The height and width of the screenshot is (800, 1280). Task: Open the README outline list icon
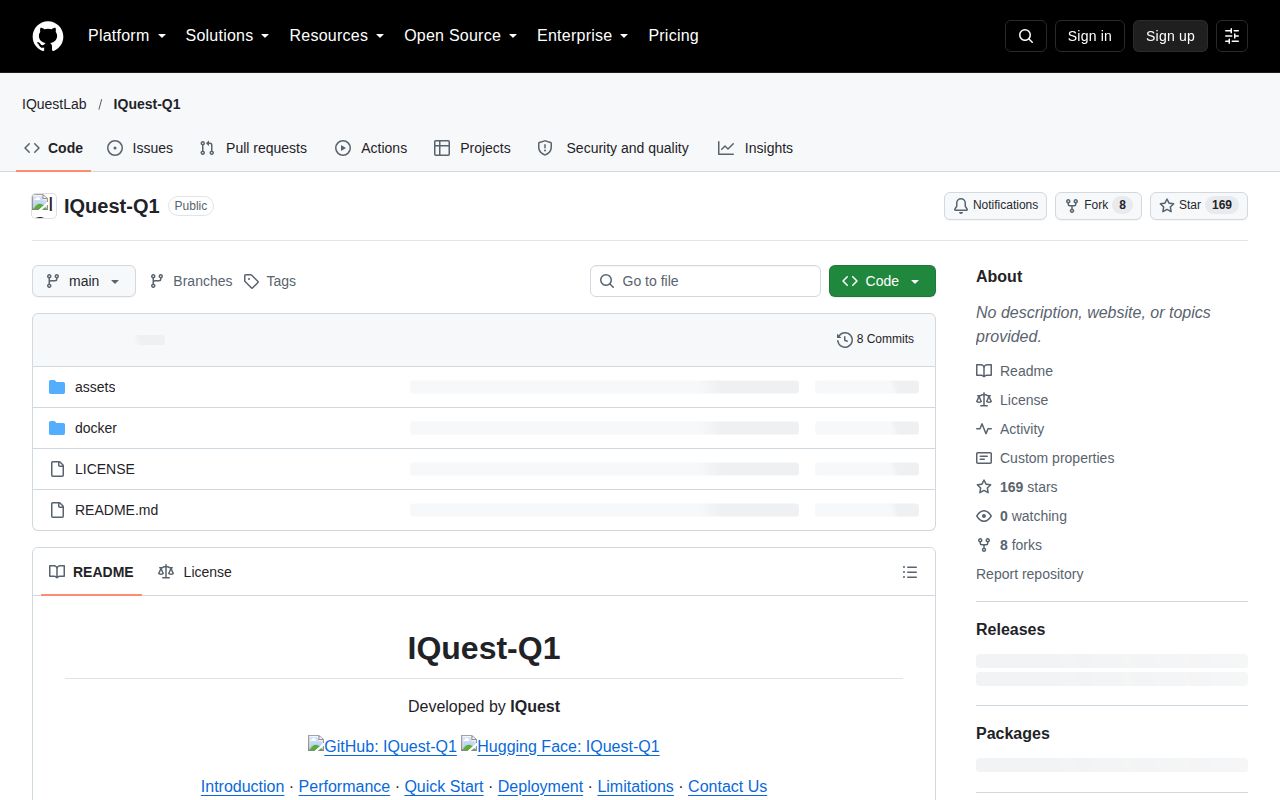click(x=910, y=572)
